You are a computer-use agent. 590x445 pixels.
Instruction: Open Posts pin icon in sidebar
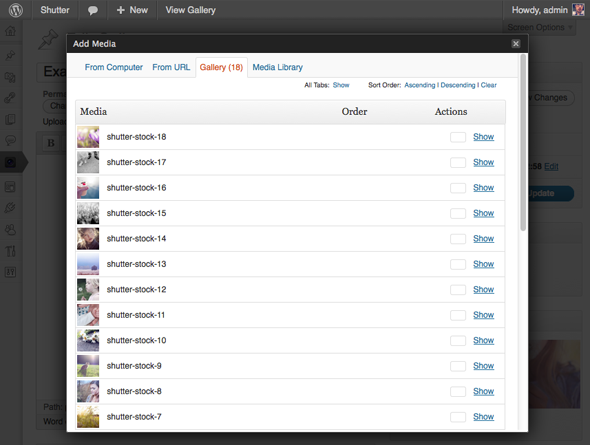pyautogui.click(x=10, y=56)
